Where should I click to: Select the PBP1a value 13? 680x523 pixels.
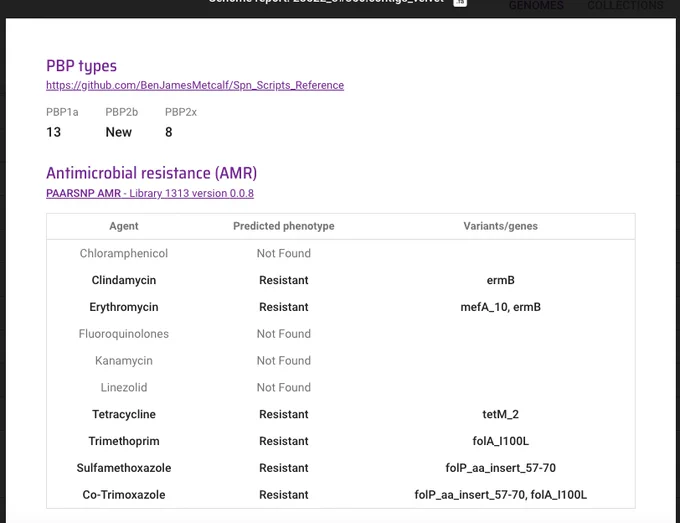click(53, 132)
